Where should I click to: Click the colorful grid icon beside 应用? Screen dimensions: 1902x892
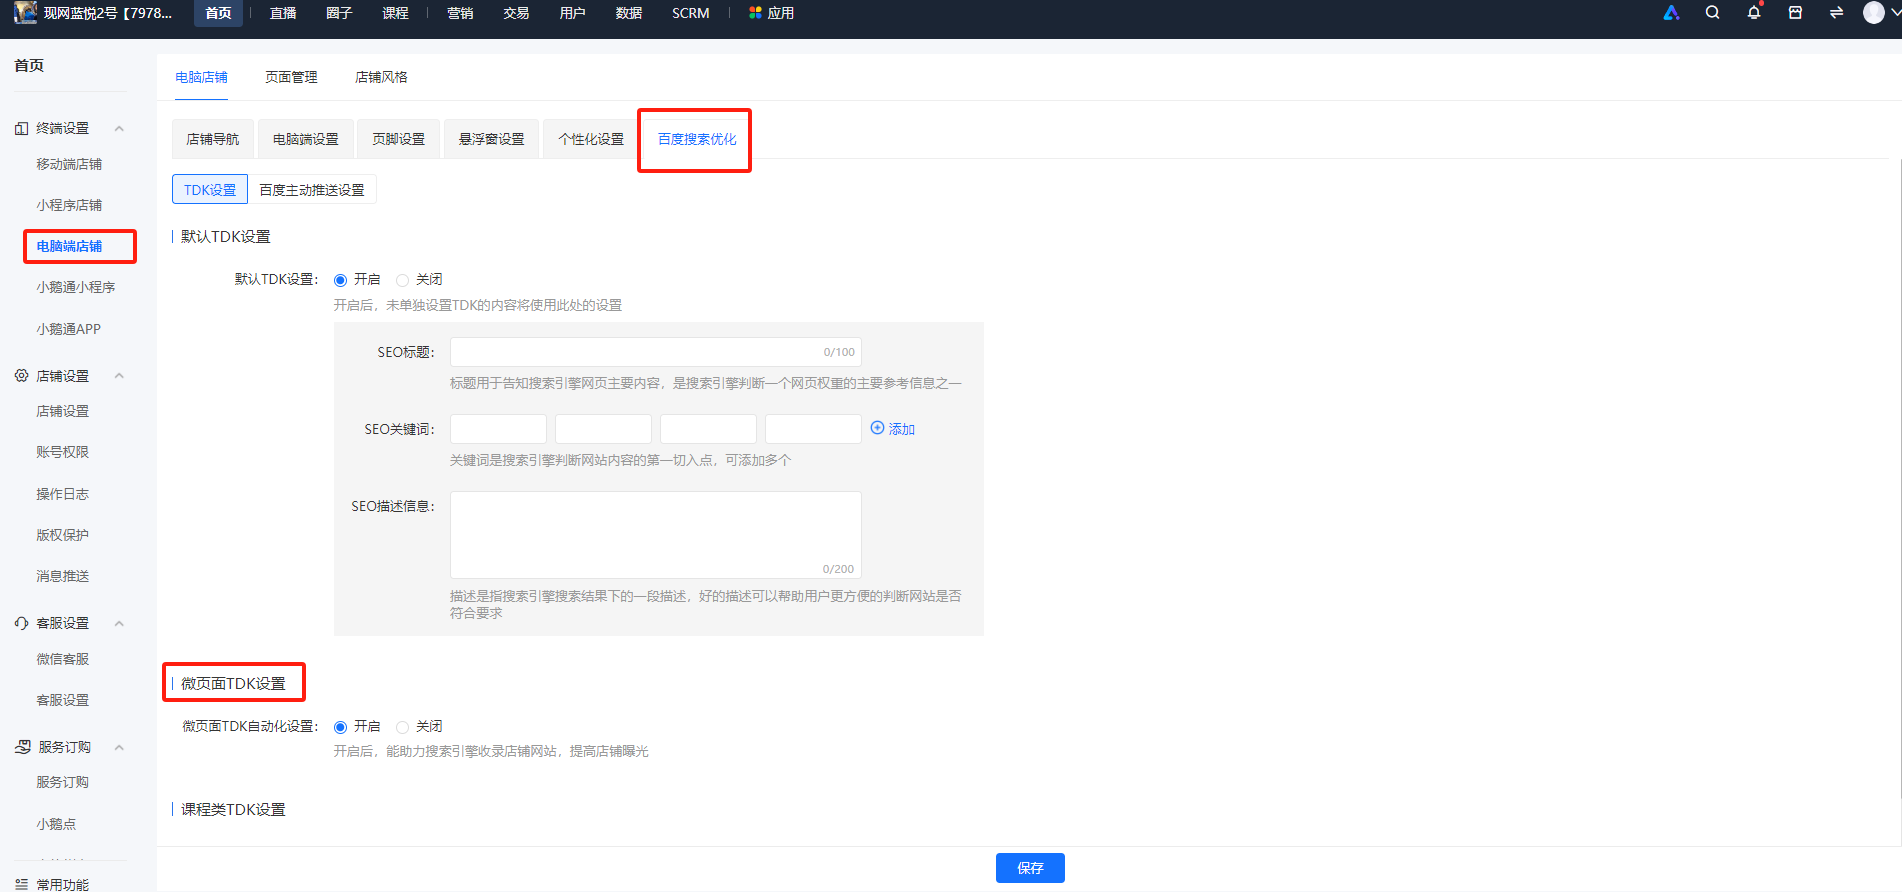(755, 13)
